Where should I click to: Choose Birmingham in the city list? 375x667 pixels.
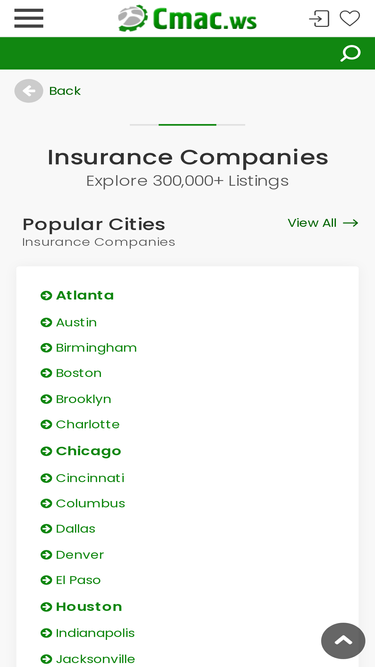click(x=96, y=348)
